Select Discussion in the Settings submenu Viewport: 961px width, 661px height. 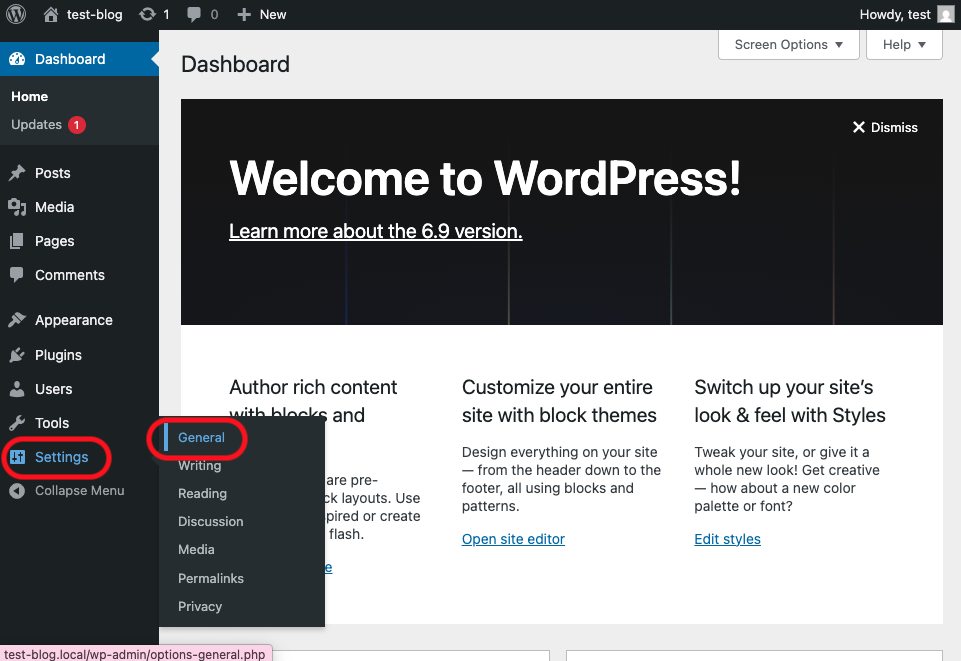click(x=210, y=521)
